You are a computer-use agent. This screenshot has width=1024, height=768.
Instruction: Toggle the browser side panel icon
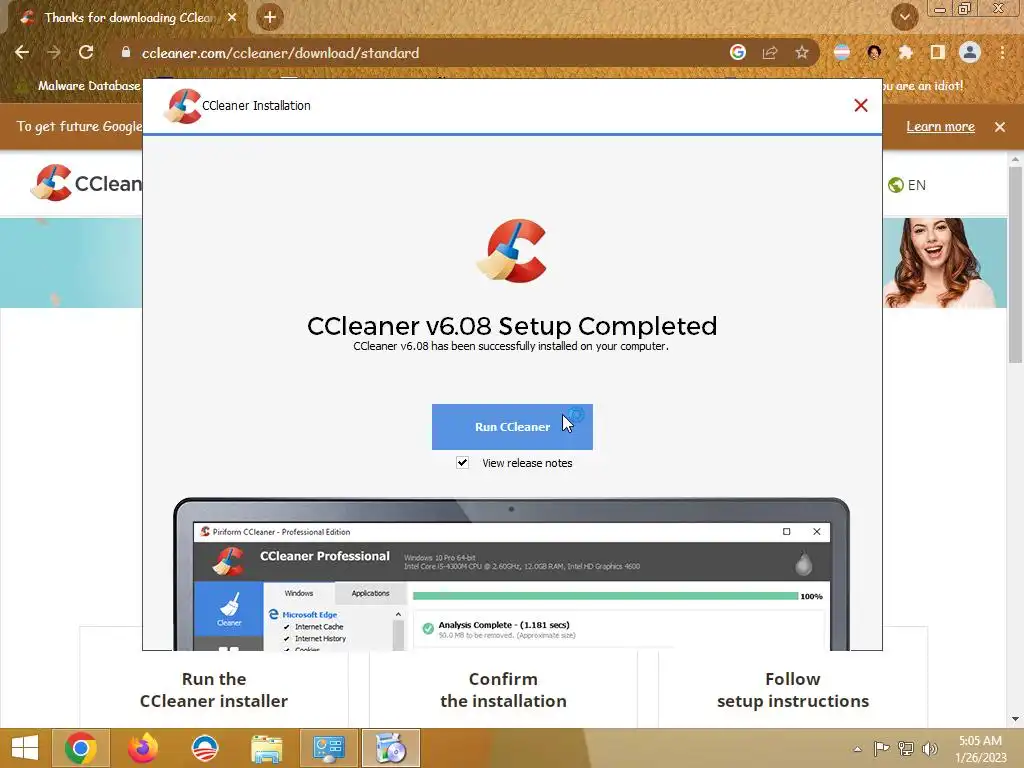point(937,52)
